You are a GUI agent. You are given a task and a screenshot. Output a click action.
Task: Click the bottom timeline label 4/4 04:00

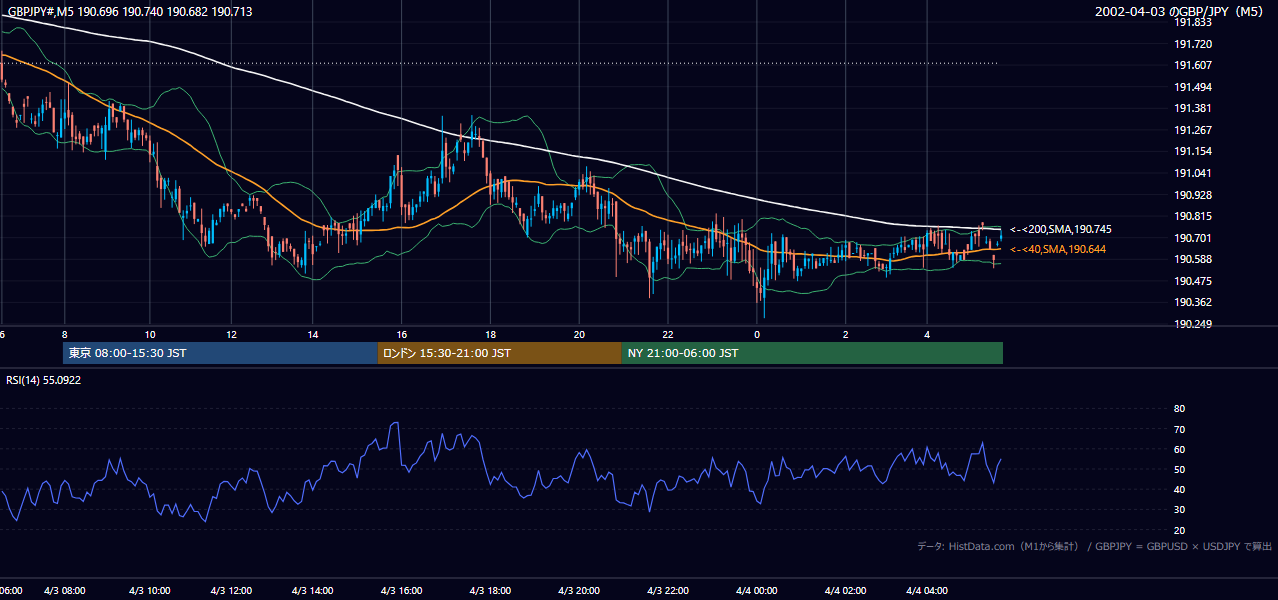click(927, 591)
